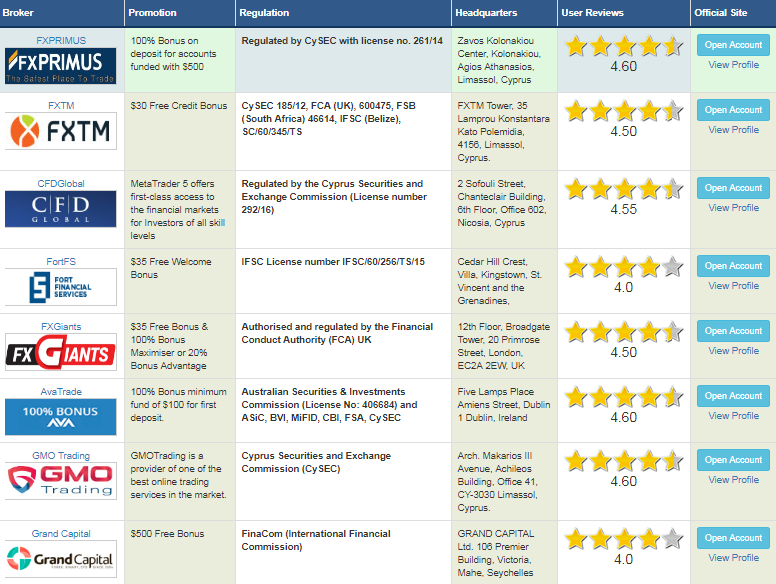View Profile of AvaTrade

[x=733, y=416]
